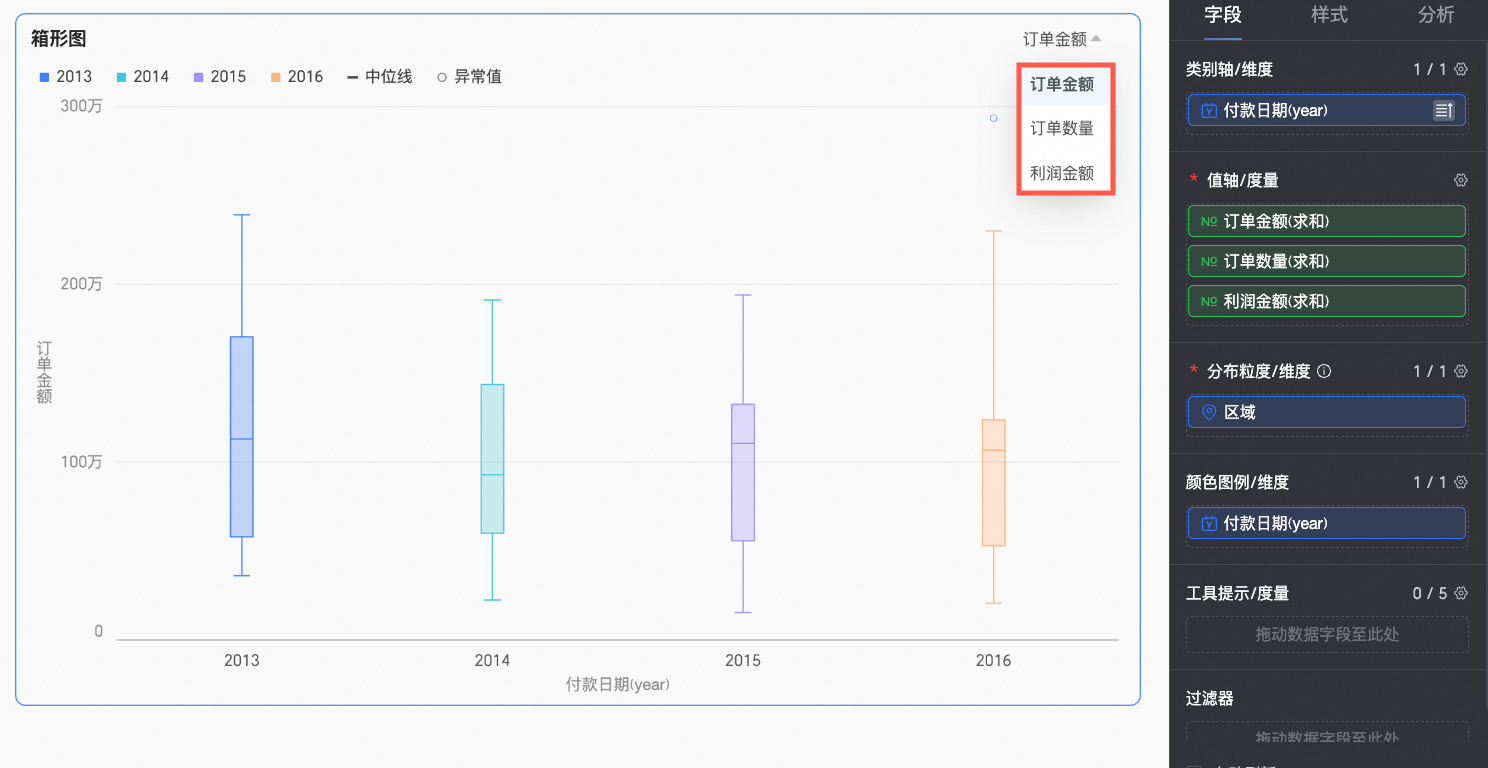The height and width of the screenshot is (768, 1488).
Task: Click the purple 2015 legend color square
Action: tap(198, 77)
